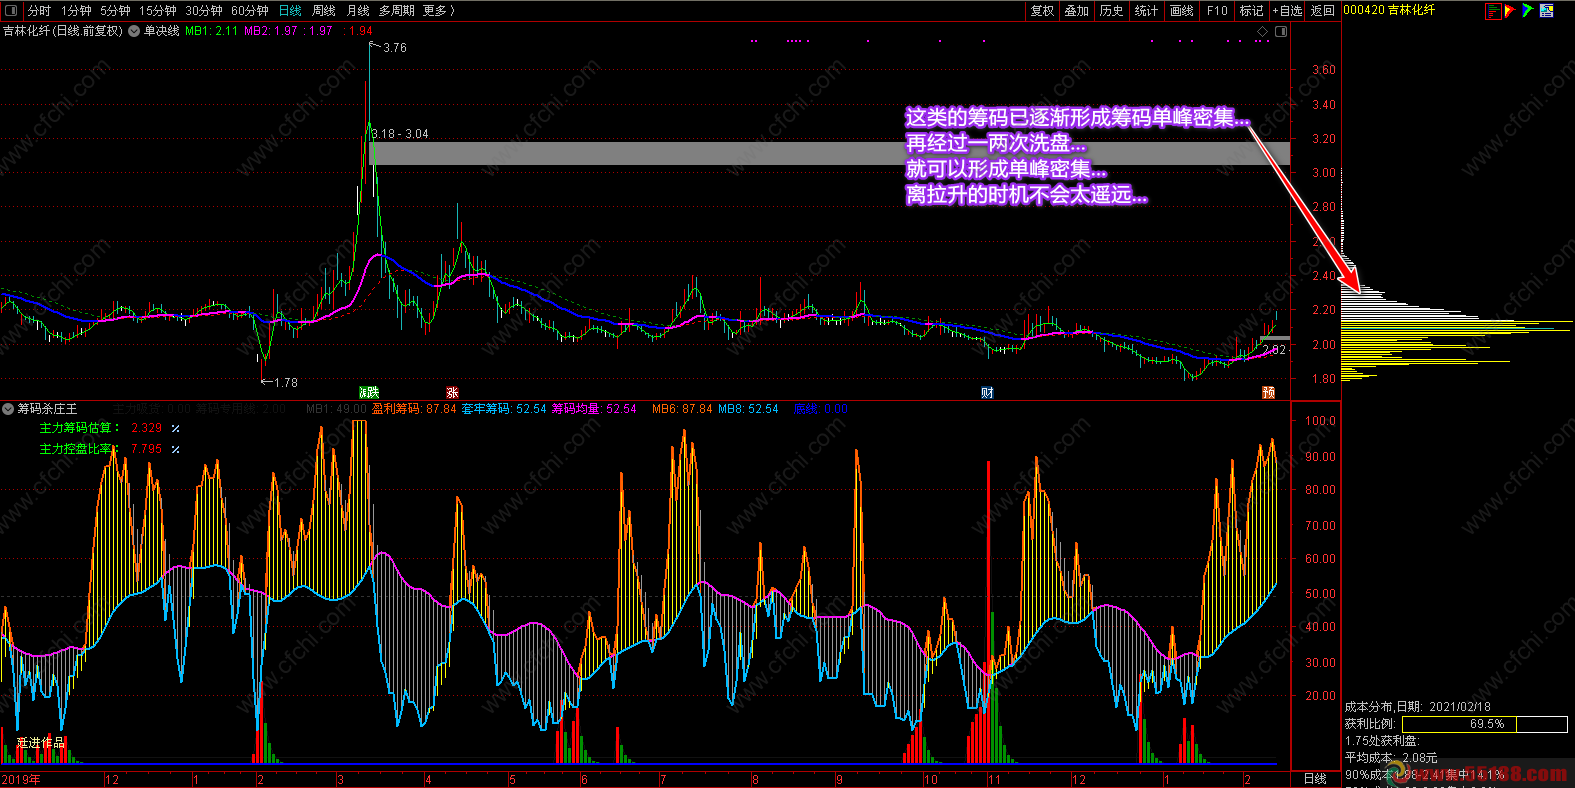Click the 涨跌 marker on timeline

pyautogui.click(x=369, y=392)
